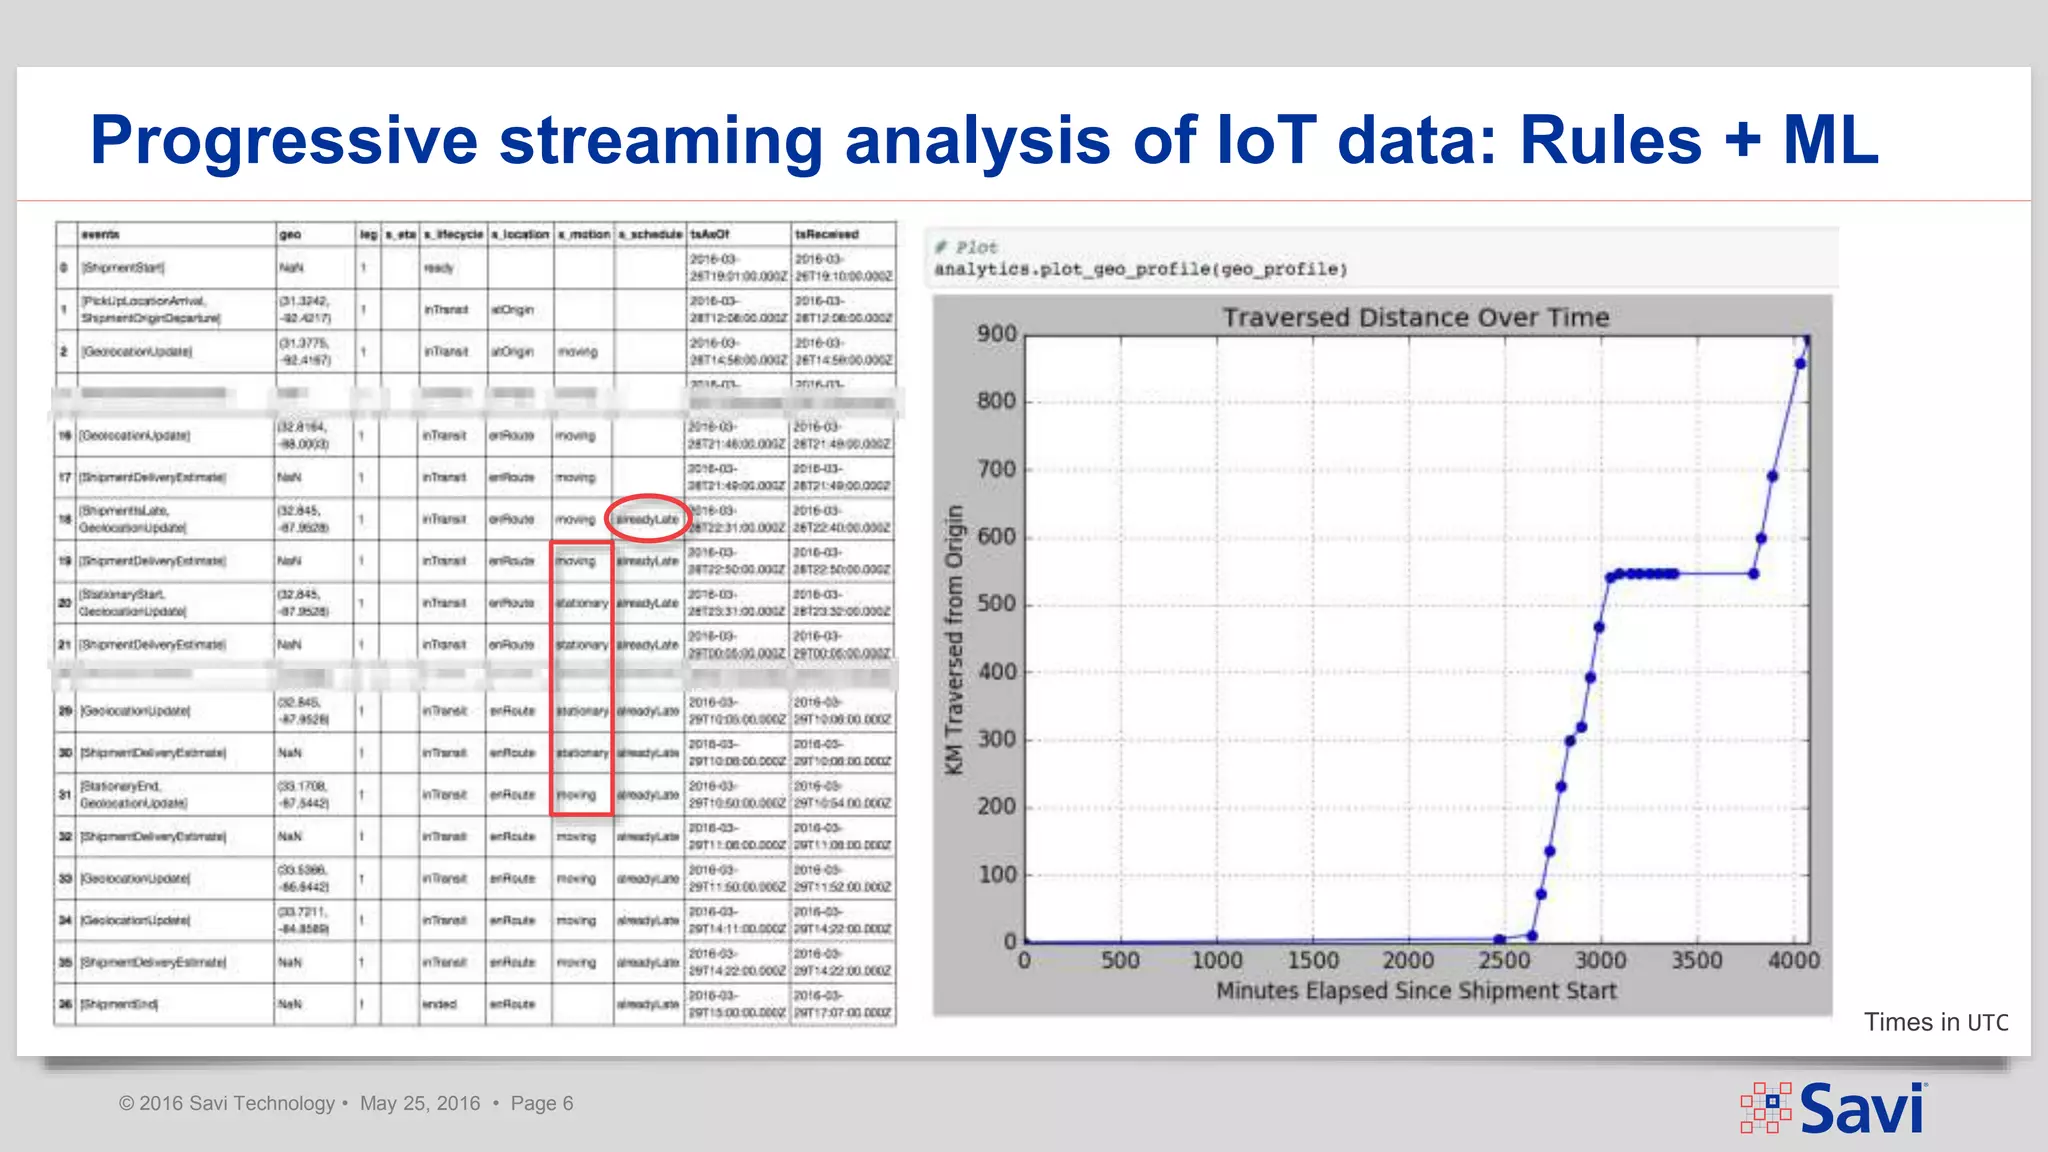2048x1152 pixels.
Task: Click the 500 tick on the y-axis
Action: tap(997, 604)
